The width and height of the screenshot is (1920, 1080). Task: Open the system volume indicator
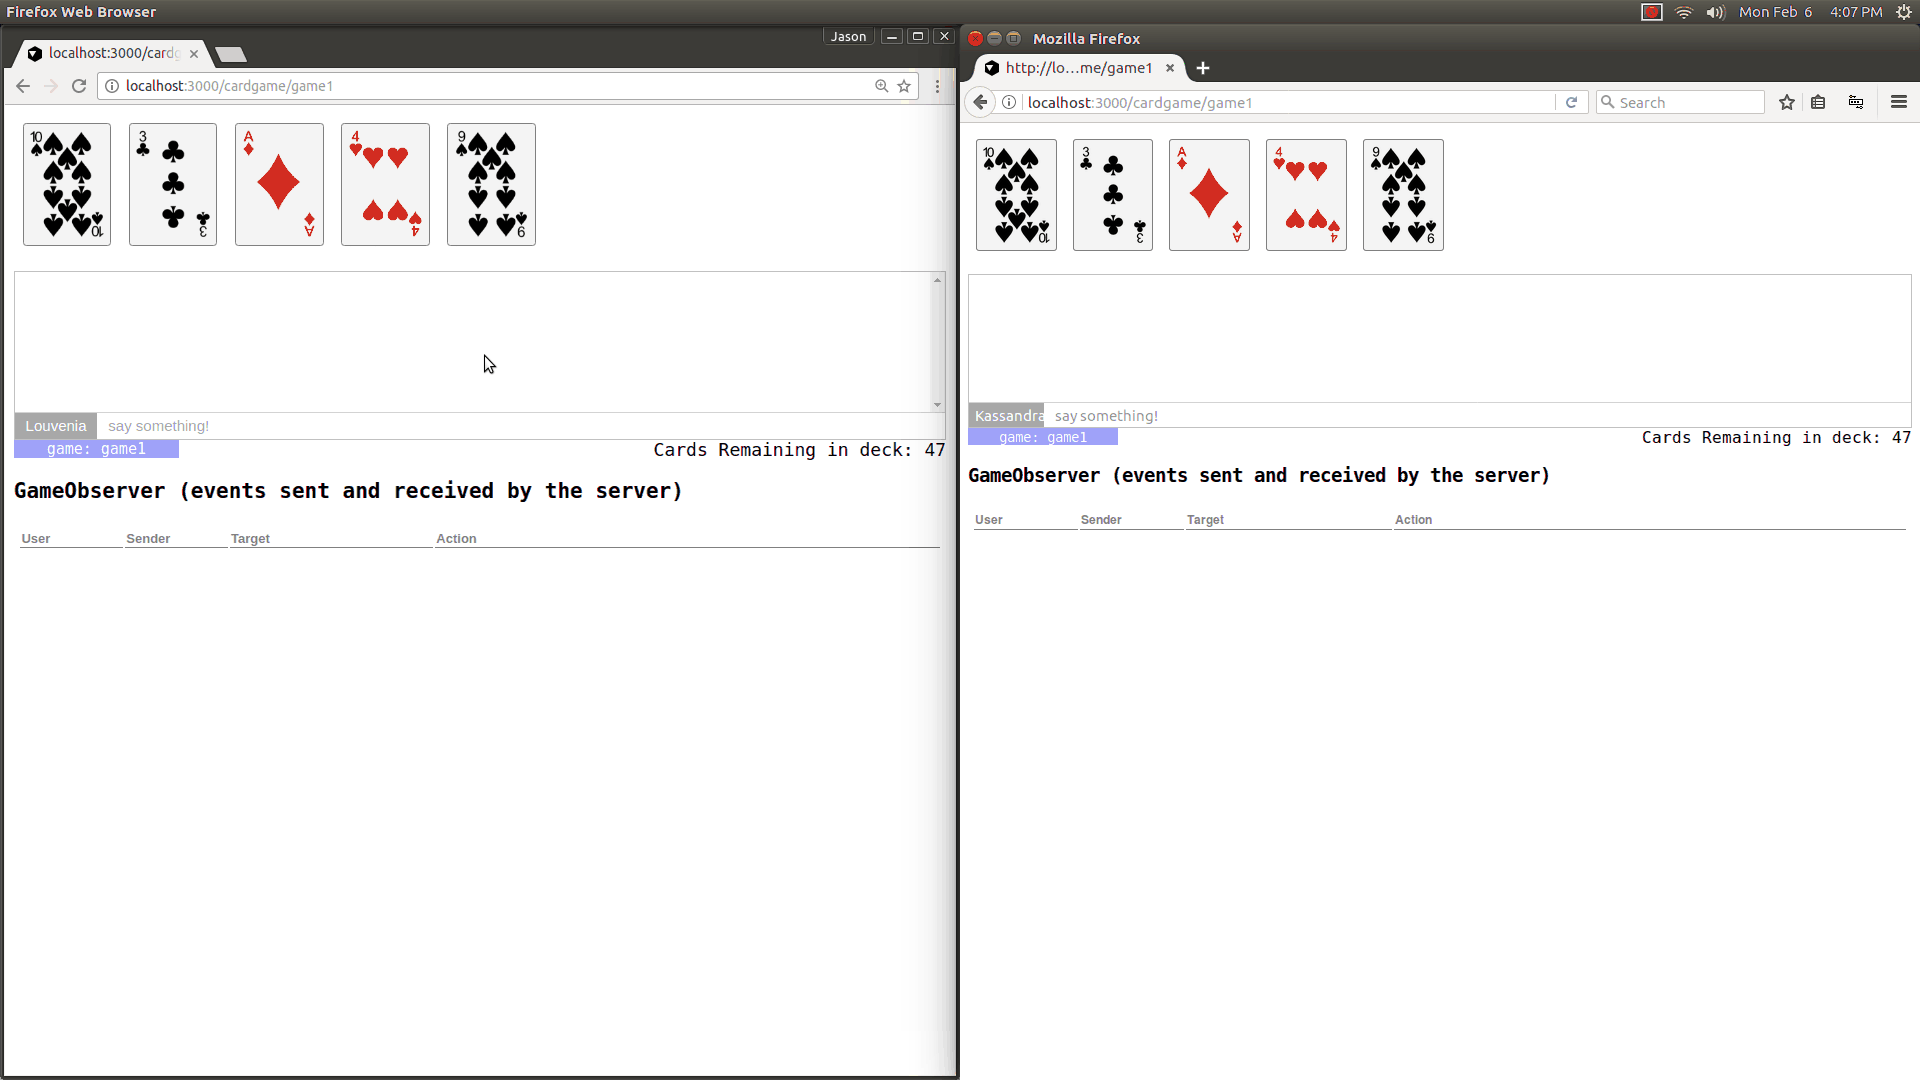(1716, 12)
